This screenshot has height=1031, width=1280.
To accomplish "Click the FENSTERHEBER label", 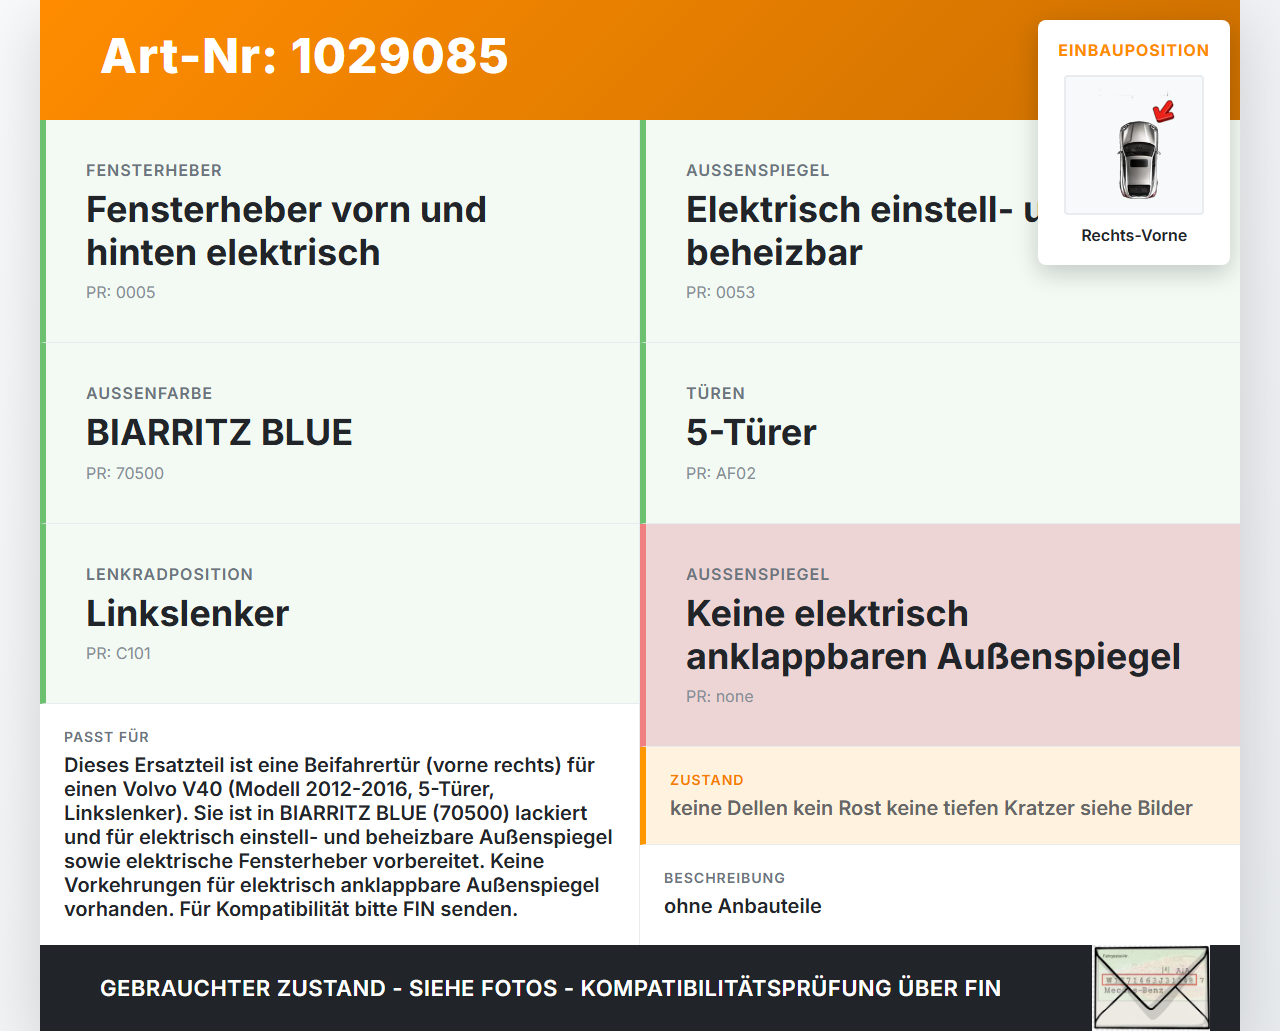I will [x=154, y=170].
